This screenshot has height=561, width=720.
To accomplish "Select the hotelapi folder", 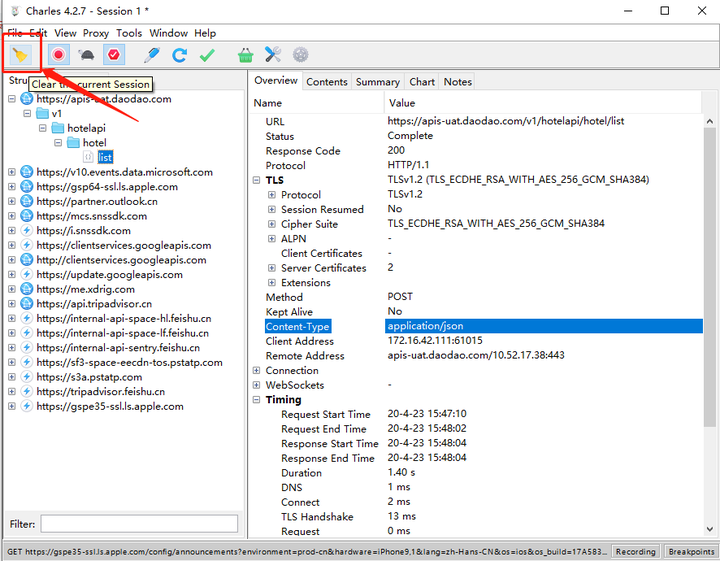I will [86, 128].
